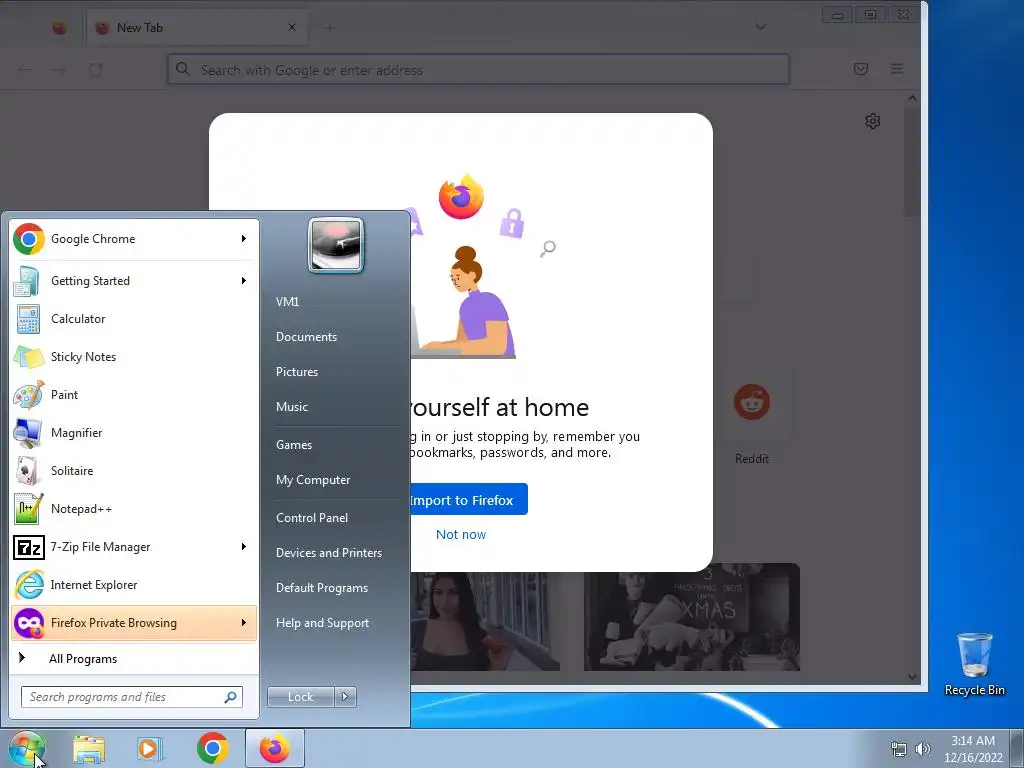Click search magnifier in Start search box
Image resolution: width=1024 pixels, height=768 pixels.
tap(231, 697)
